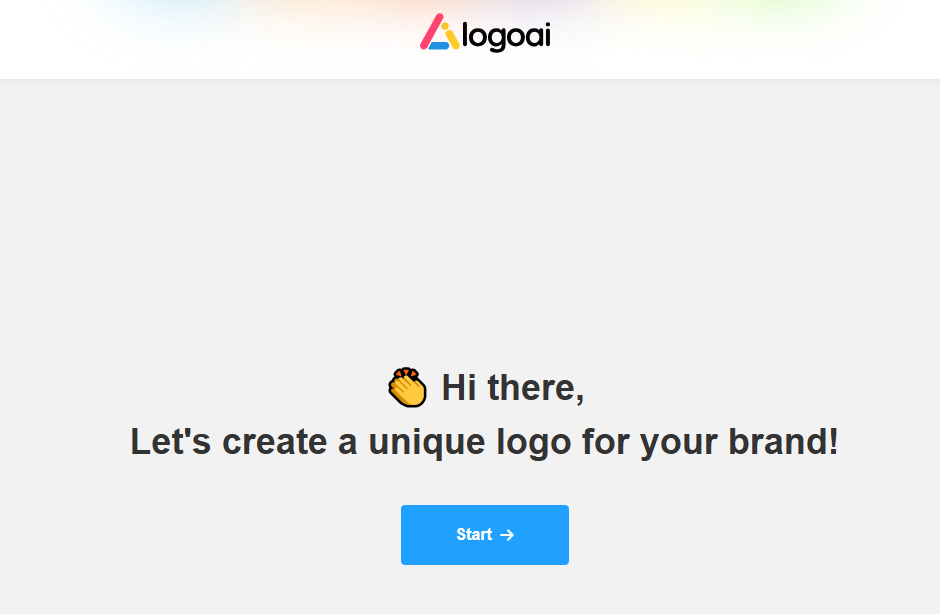Click the word "Hi" in the greeting
940x614 pixels.
(459, 387)
